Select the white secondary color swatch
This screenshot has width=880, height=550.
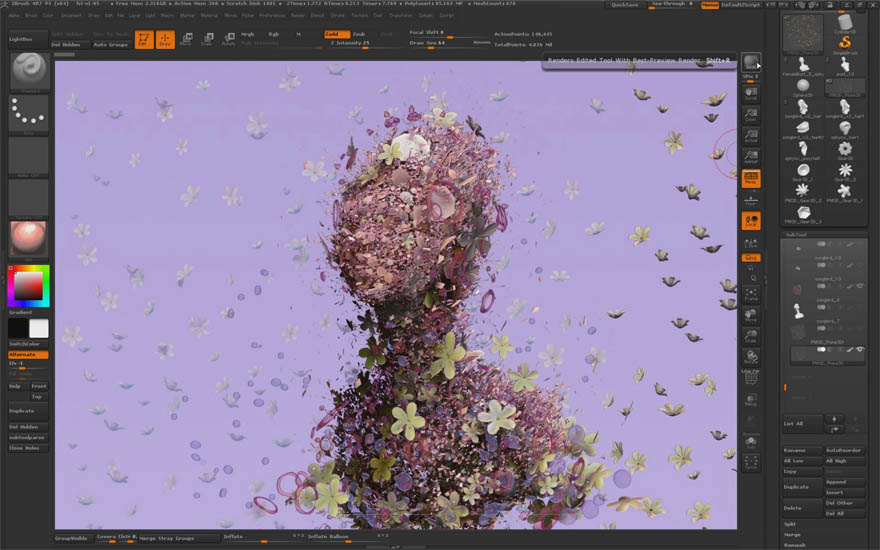coord(39,328)
